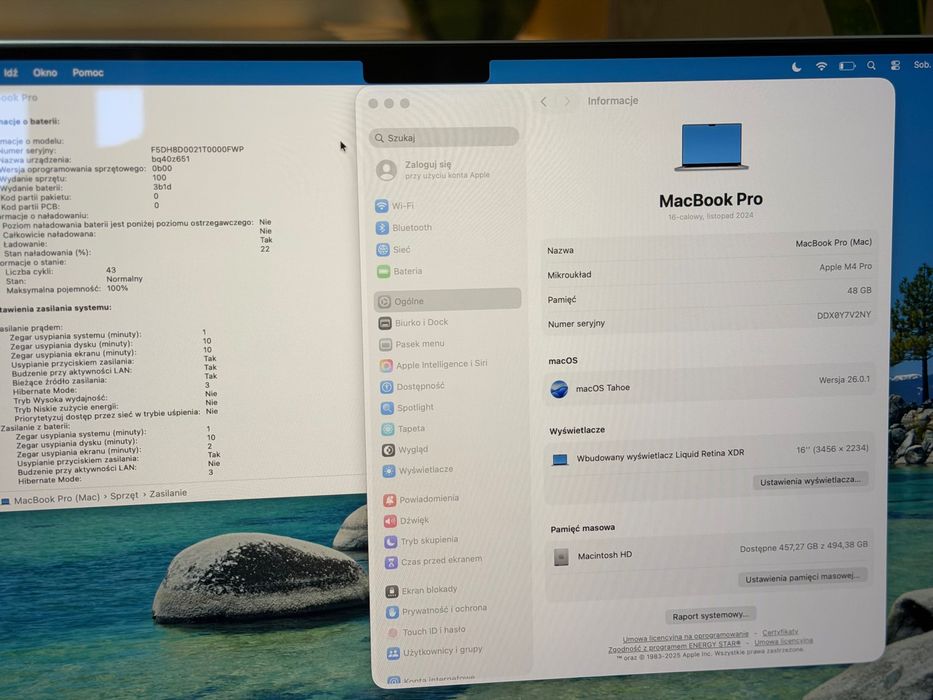
Task: Click the Stan Normalny value in System Report
Action: [124, 279]
